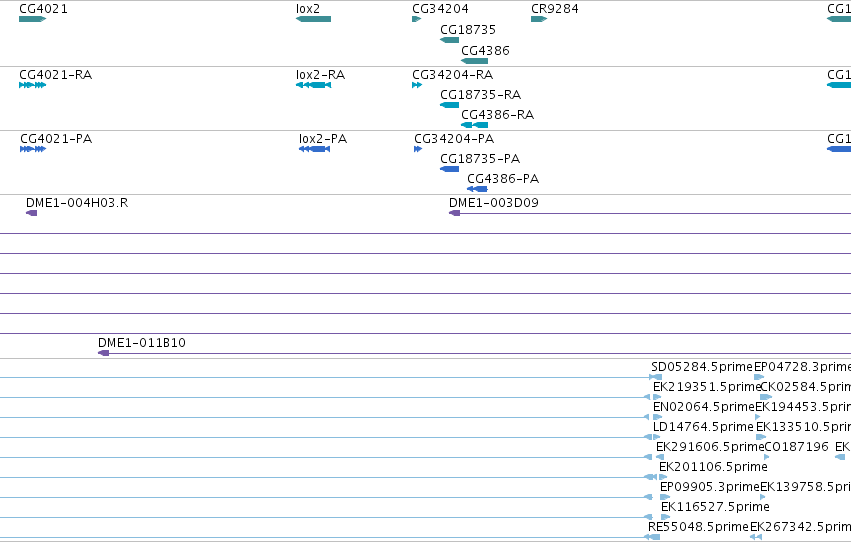Select the CG4021-RA transcript glyph
Screen dimensions: 851x542
(x=33, y=85)
